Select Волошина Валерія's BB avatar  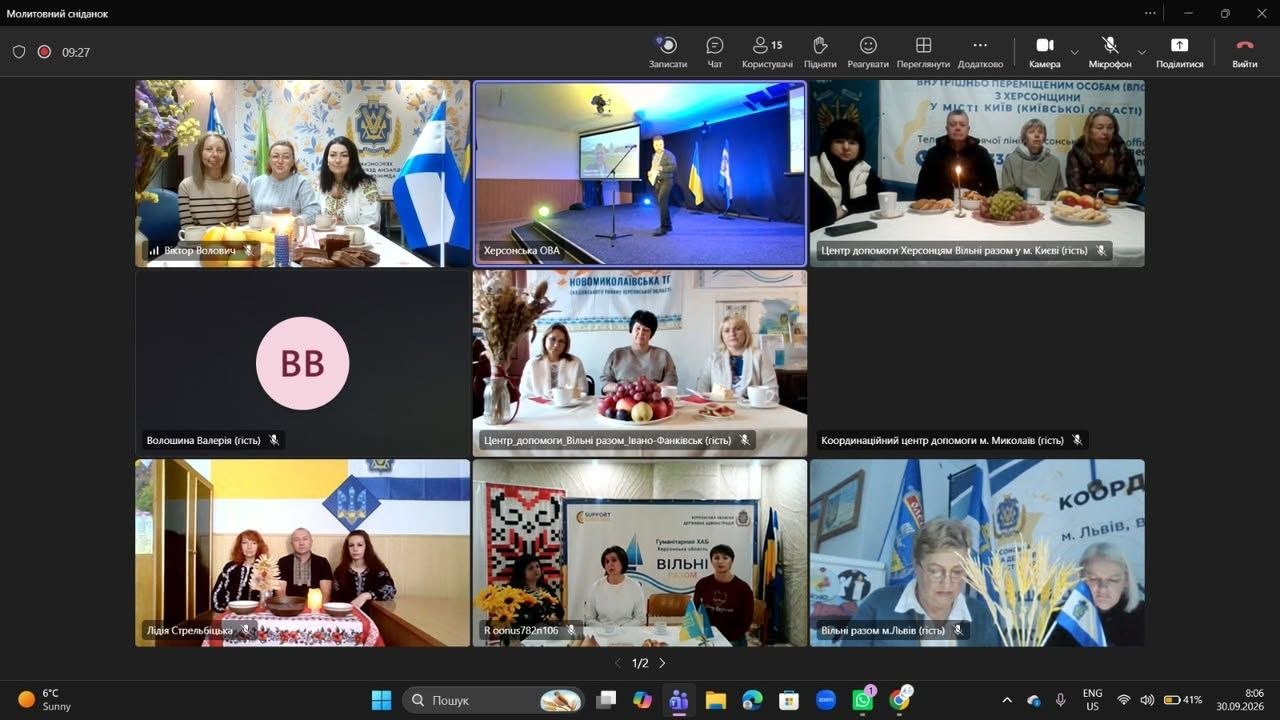[303, 363]
